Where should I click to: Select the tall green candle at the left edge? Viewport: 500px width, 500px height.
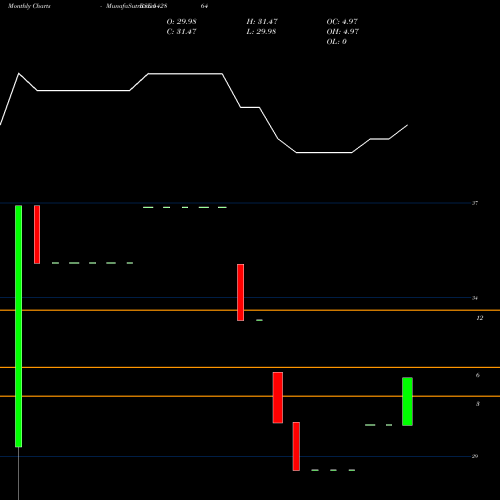19,326
